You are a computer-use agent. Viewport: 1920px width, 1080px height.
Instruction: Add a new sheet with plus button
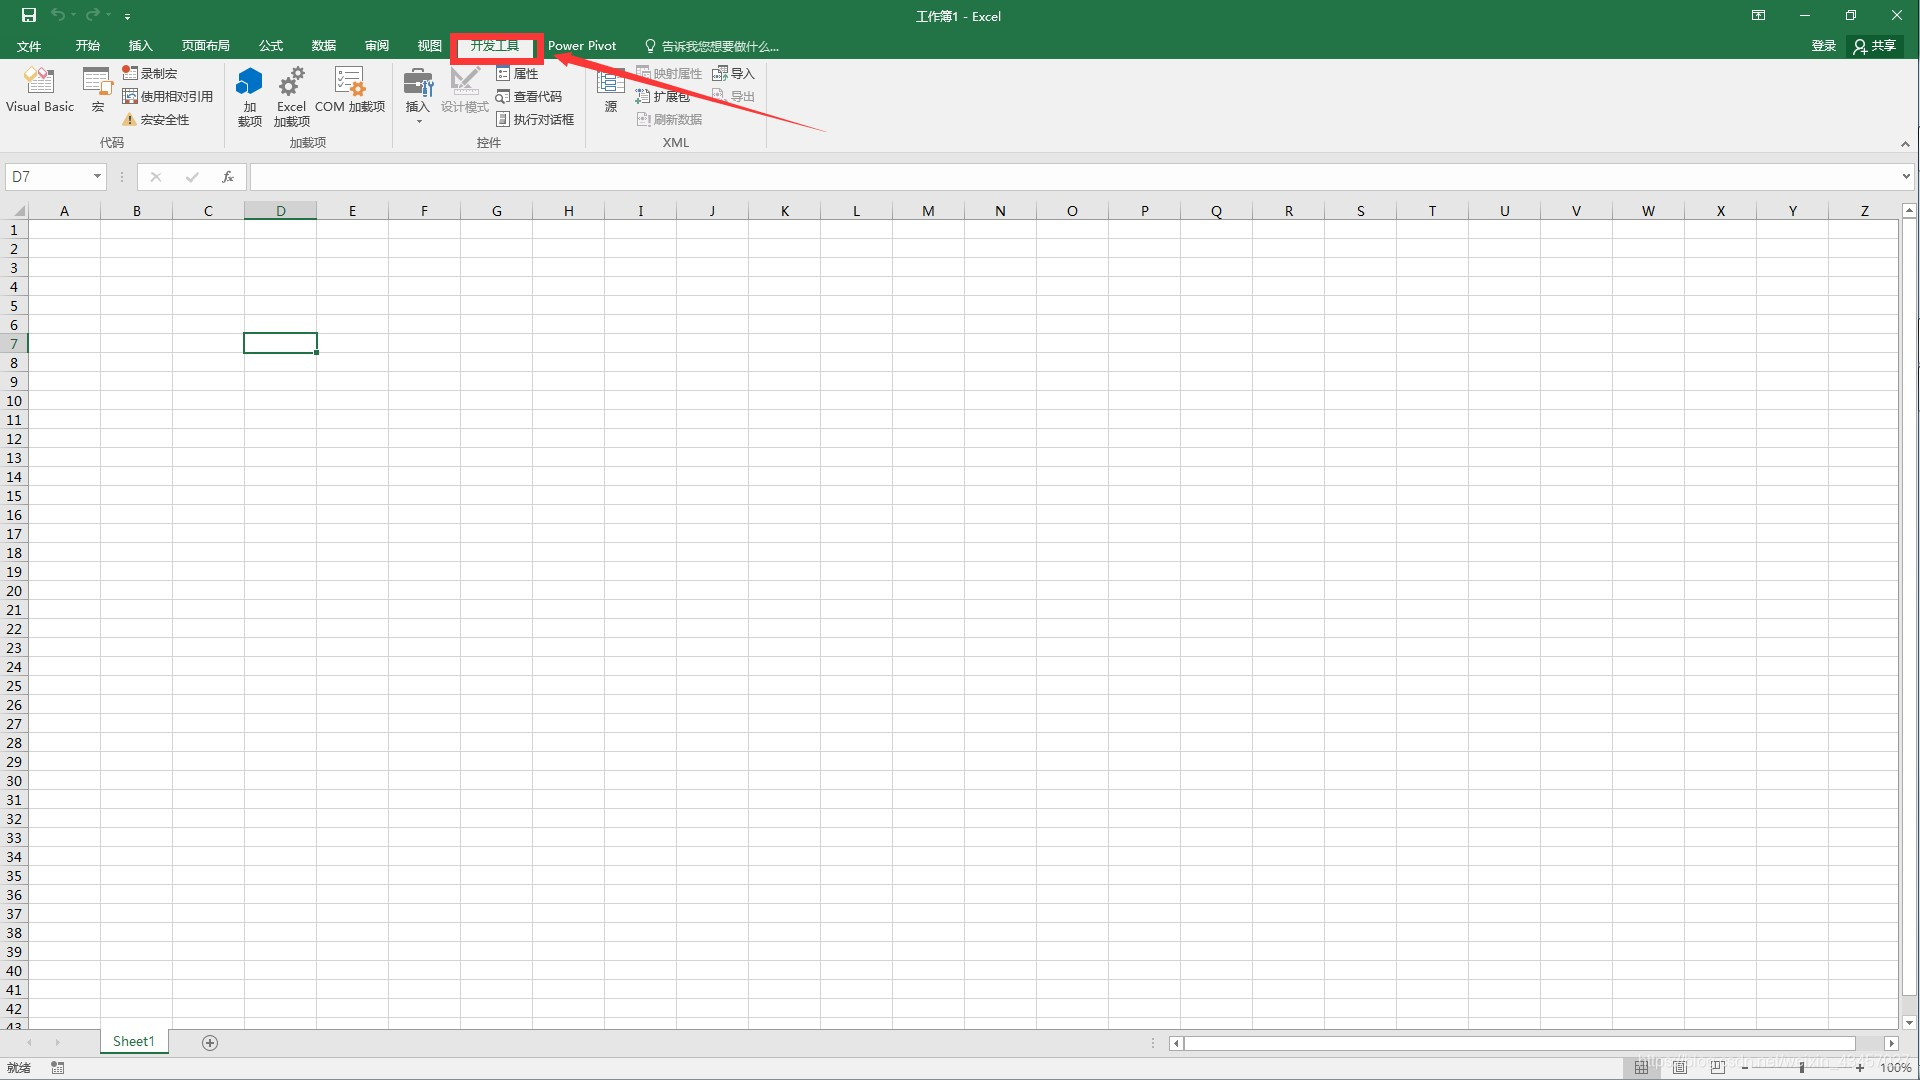click(x=210, y=1042)
